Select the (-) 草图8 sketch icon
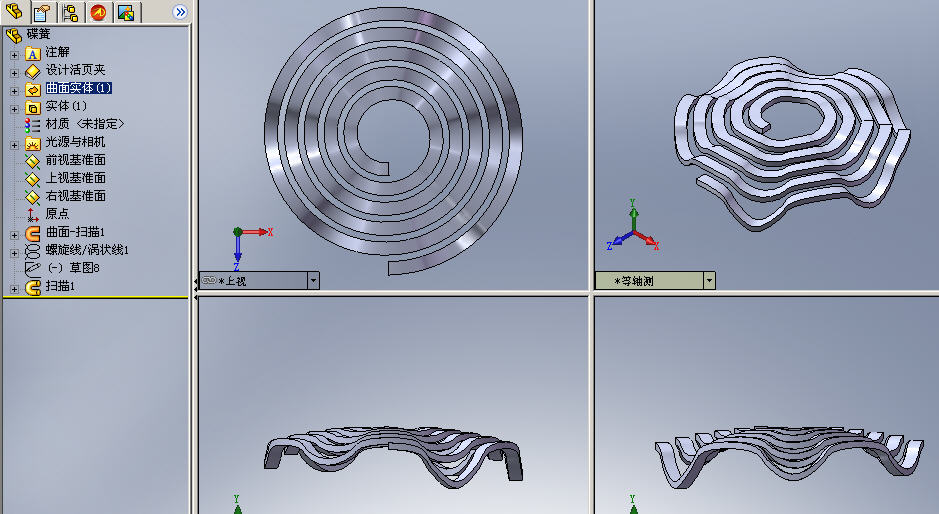Image resolution: width=939 pixels, height=514 pixels. pyautogui.click(x=32, y=268)
